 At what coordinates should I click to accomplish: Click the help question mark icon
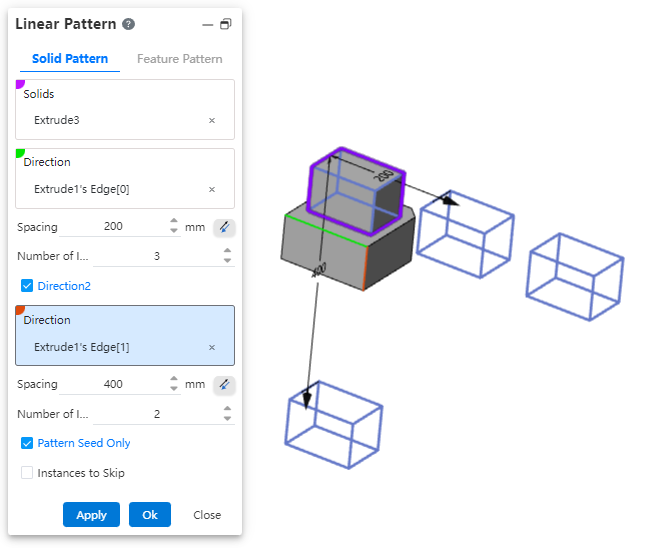coord(129,25)
